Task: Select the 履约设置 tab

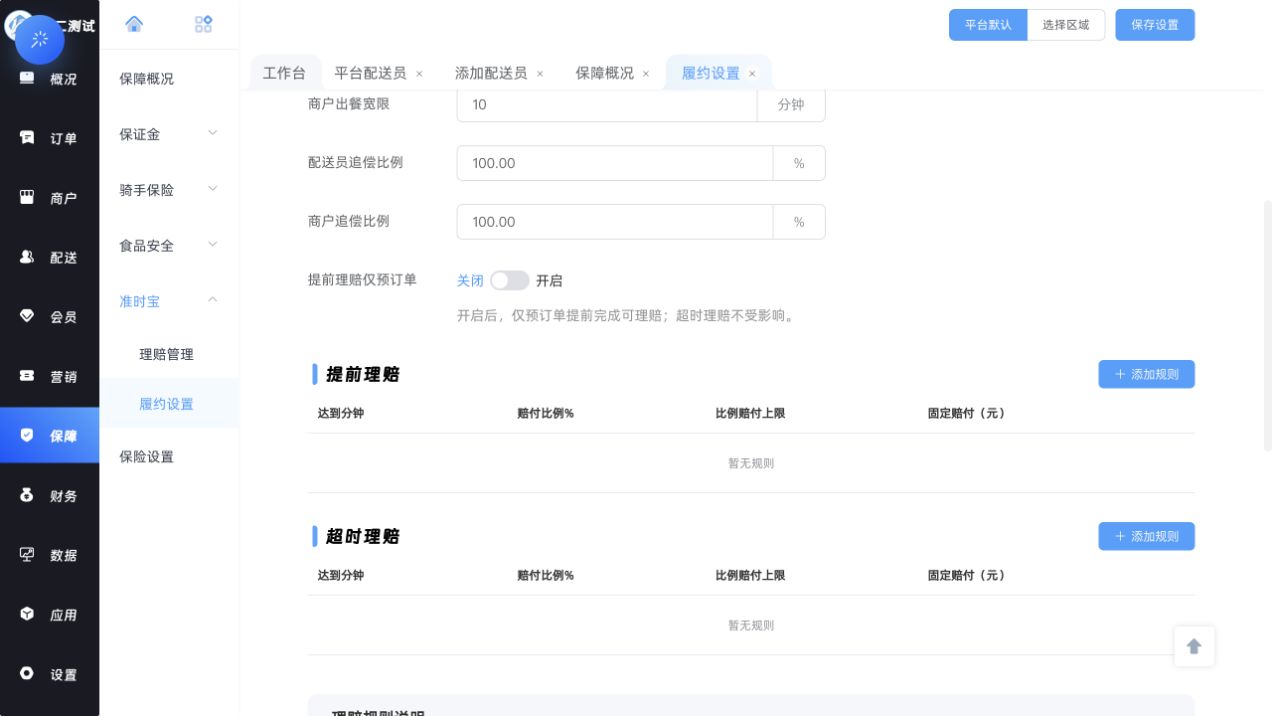Action: point(710,73)
